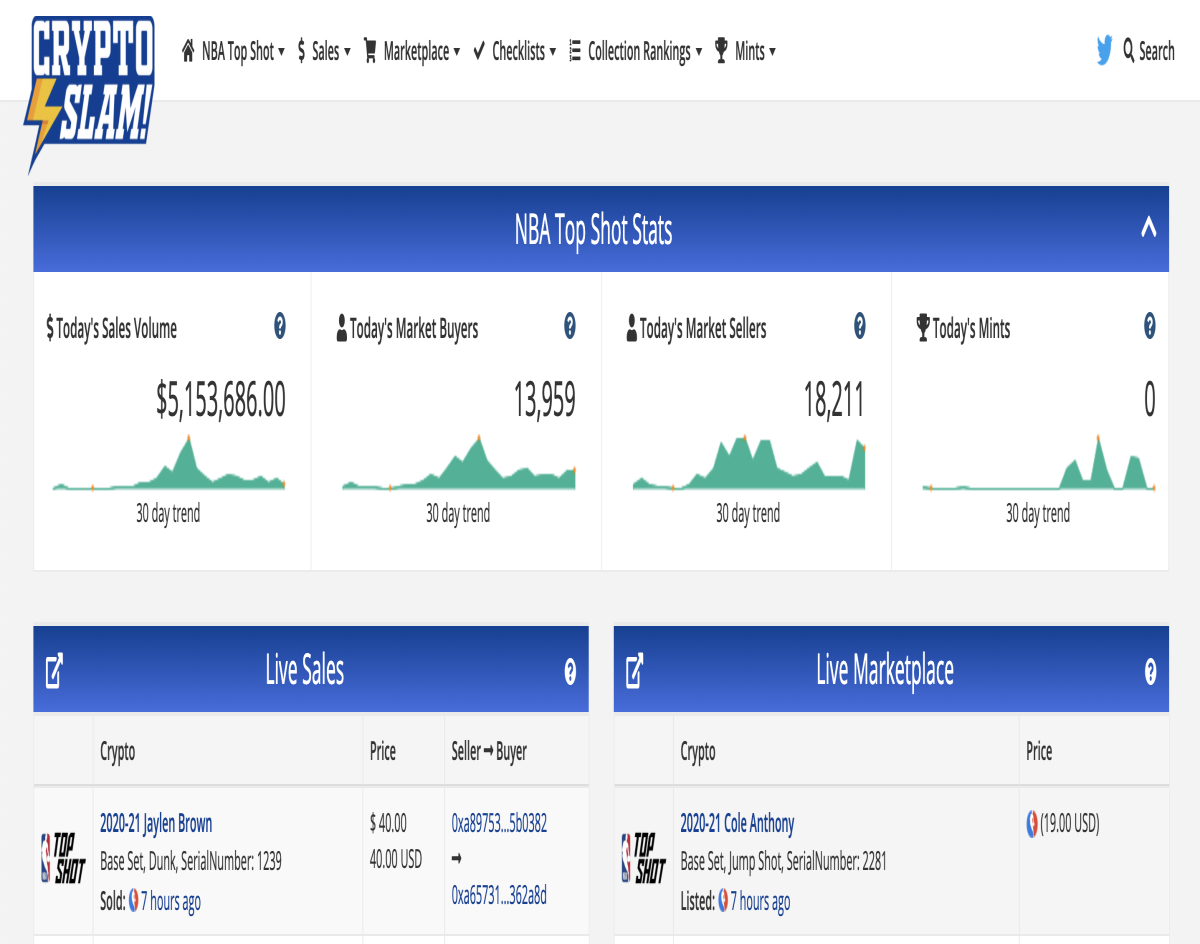This screenshot has width=1200, height=944.
Task: Click the Crypto header in Live Marketplace
Action: tap(698, 751)
